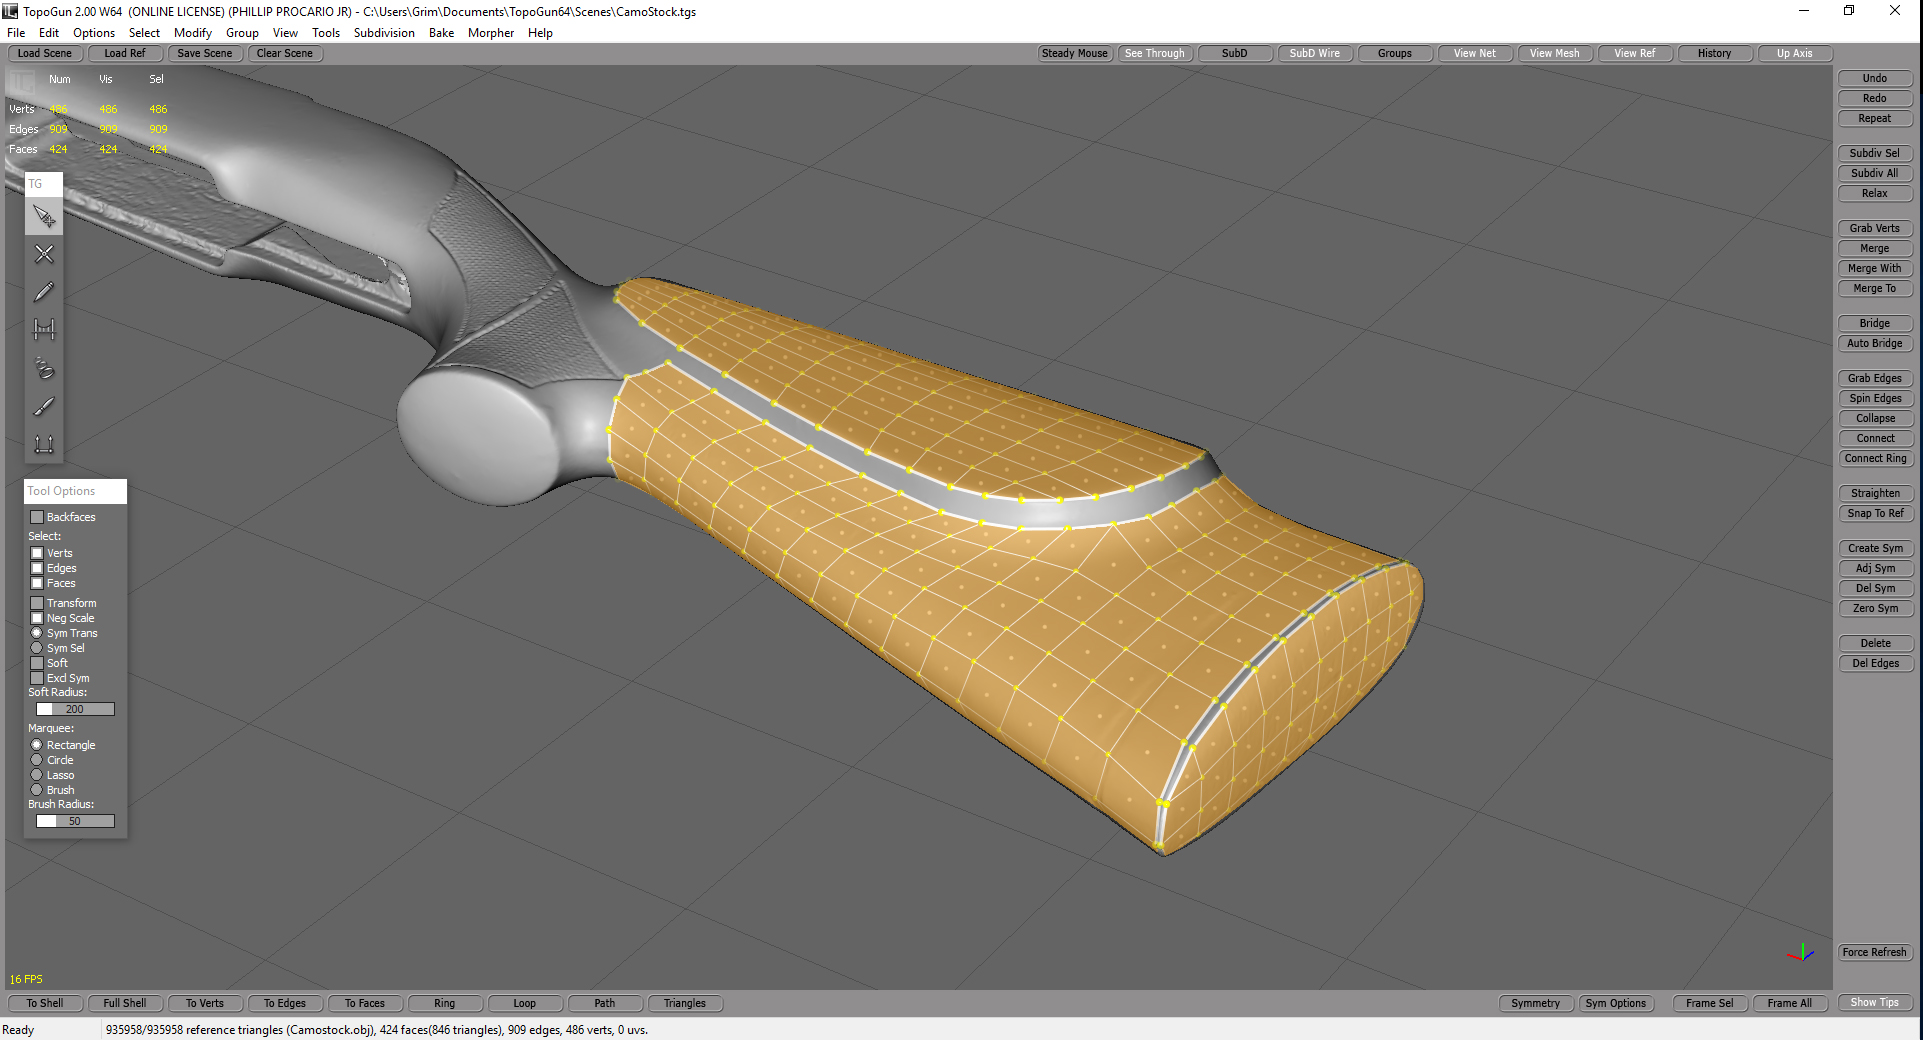Click the XYZ axis gizmo
This screenshot has width=1923, height=1040.
click(x=1801, y=953)
